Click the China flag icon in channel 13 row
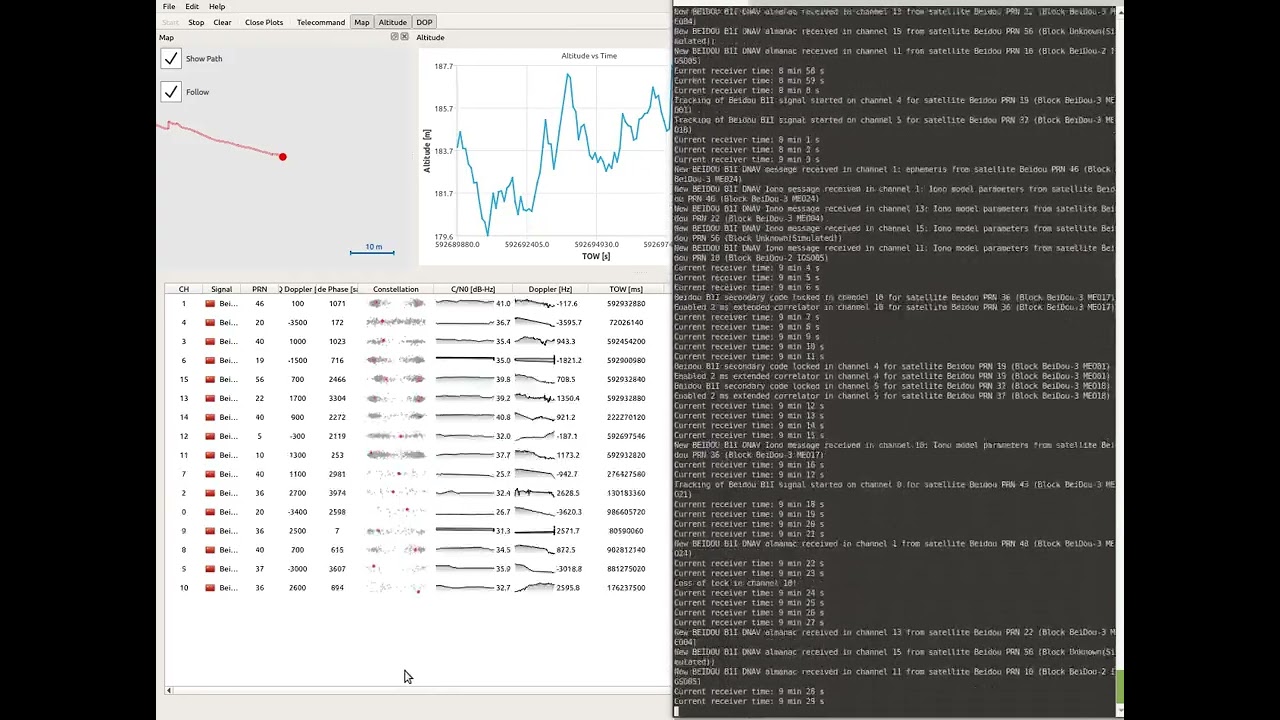Image resolution: width=1280 pixels, height=720 pixels. point(210,398)
